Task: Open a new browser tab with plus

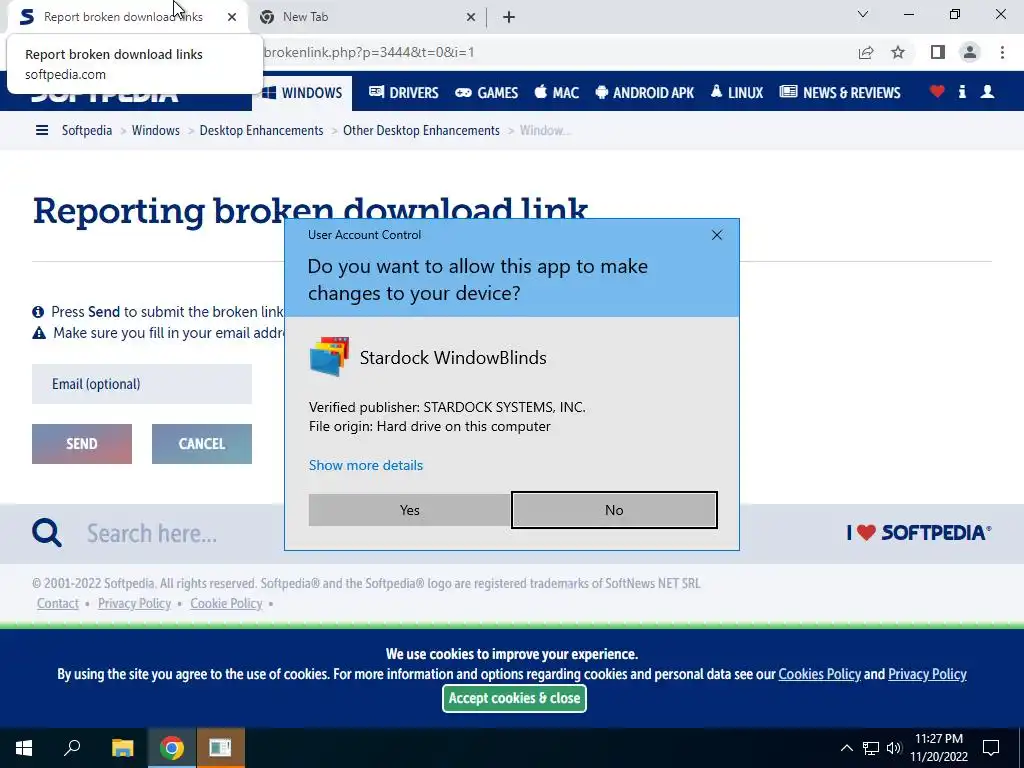Action: 509,17
